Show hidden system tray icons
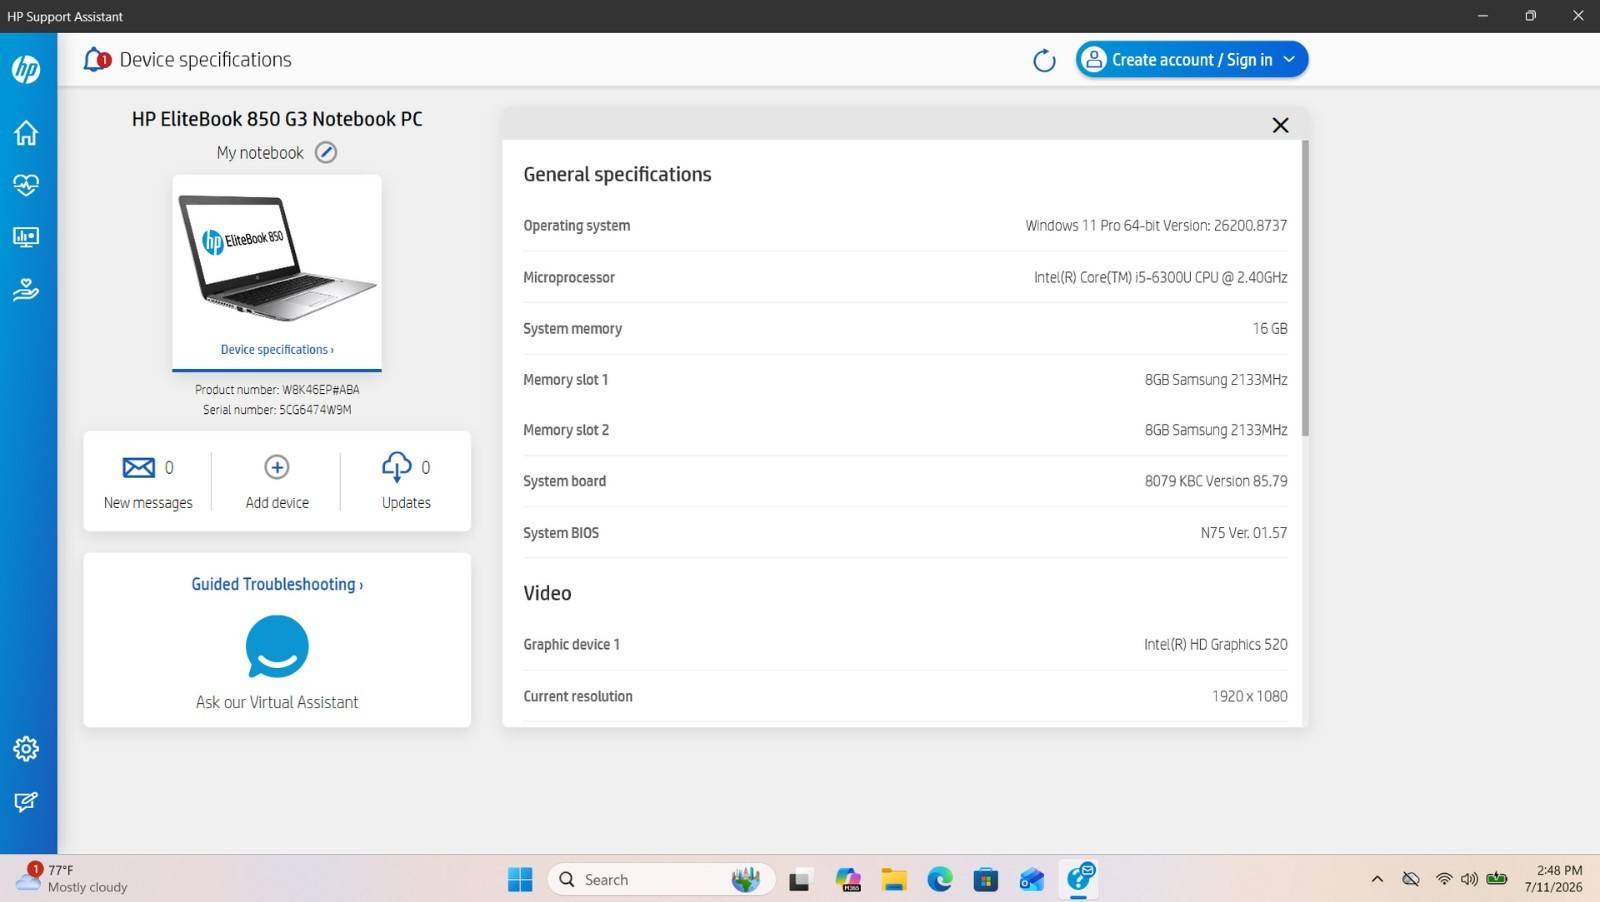 point(1377,880)
